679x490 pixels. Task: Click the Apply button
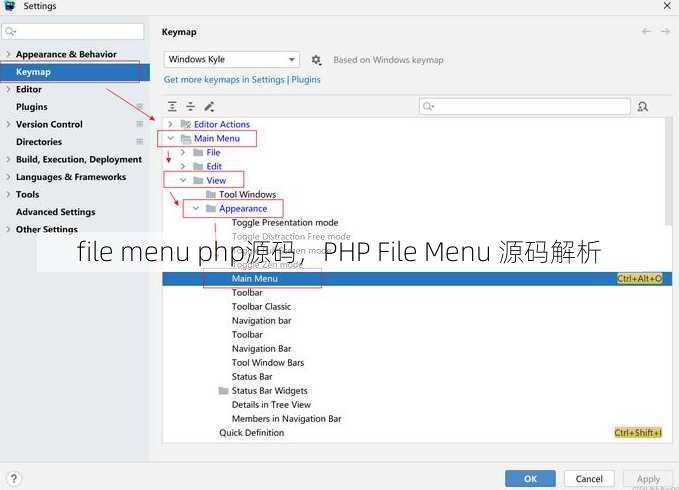pyautogui.click(x=648, y=479)
